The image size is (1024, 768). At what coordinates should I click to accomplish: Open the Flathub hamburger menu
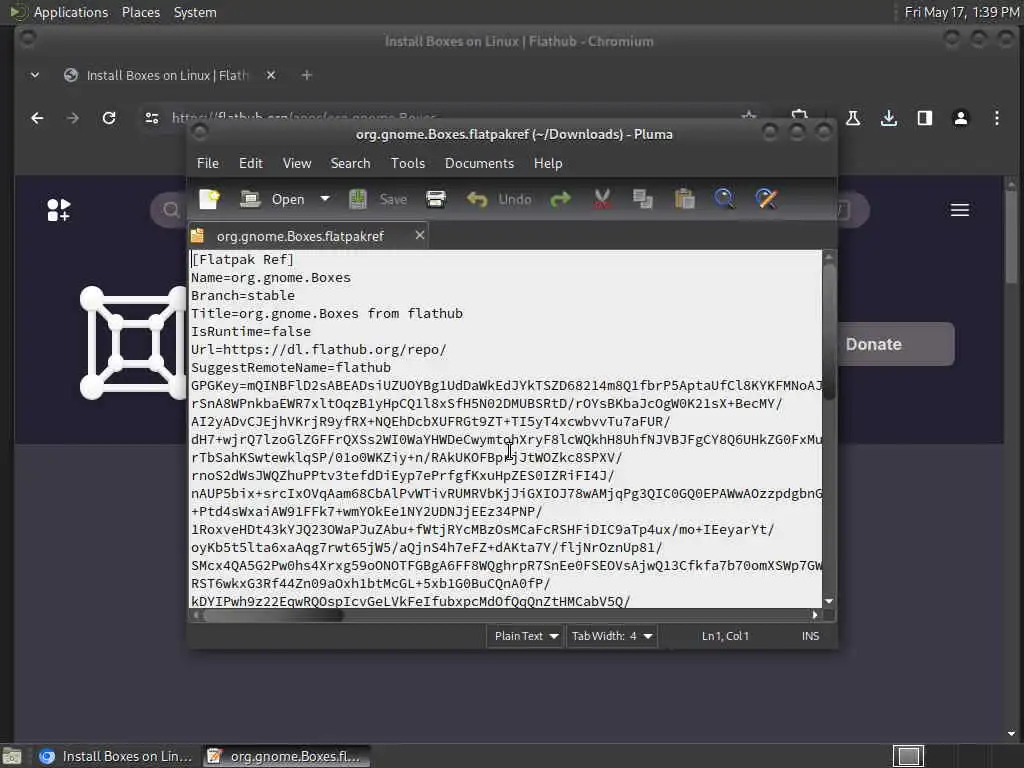click(959, 210)
